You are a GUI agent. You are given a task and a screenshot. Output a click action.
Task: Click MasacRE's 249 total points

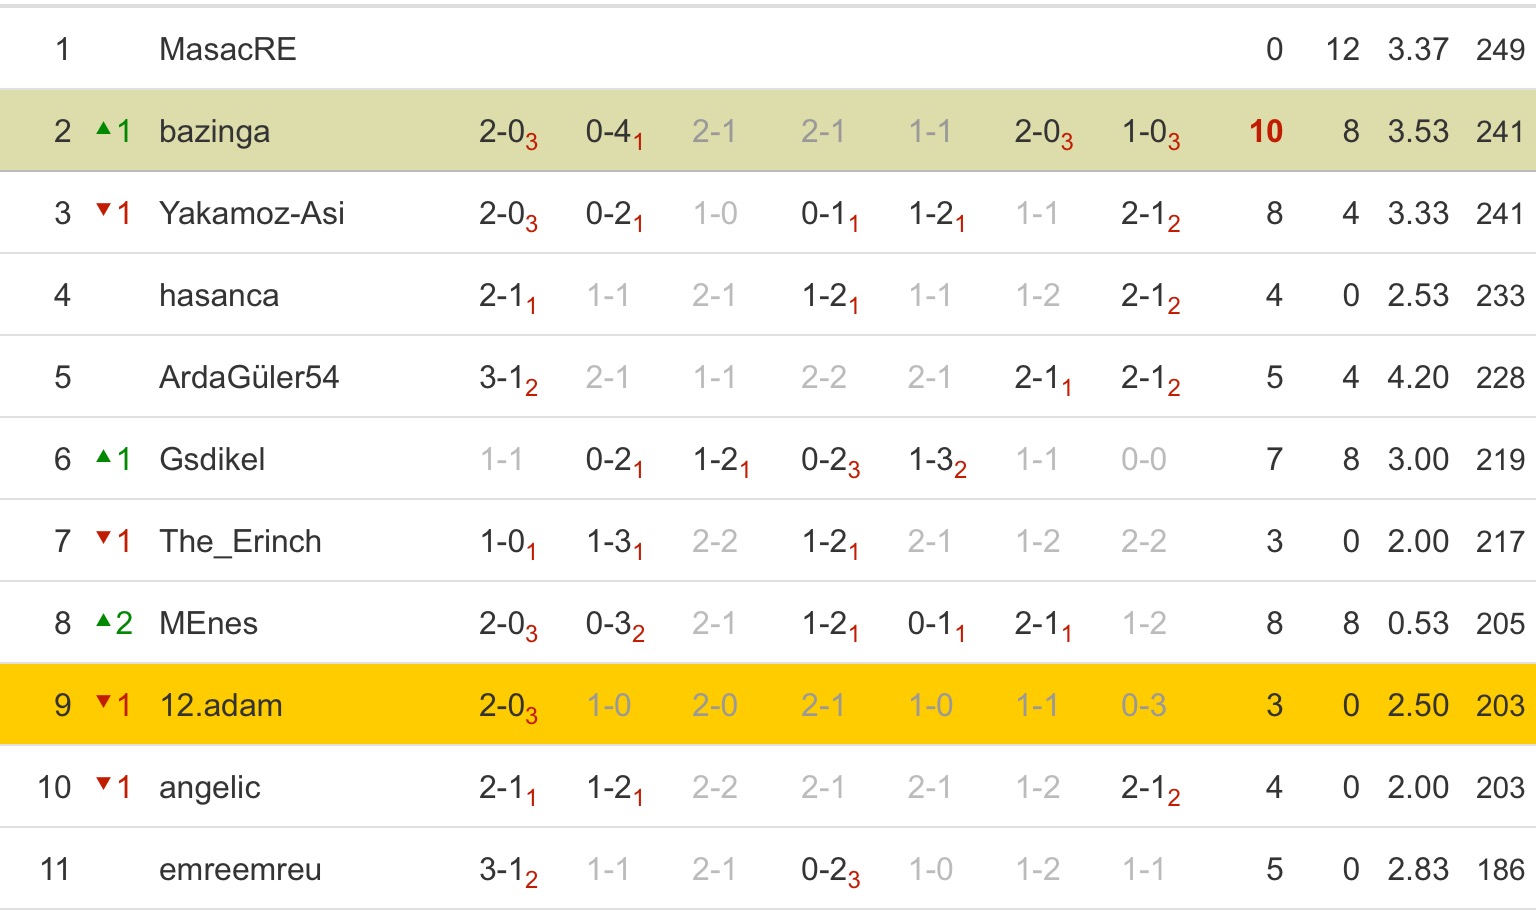(1500, 49)
